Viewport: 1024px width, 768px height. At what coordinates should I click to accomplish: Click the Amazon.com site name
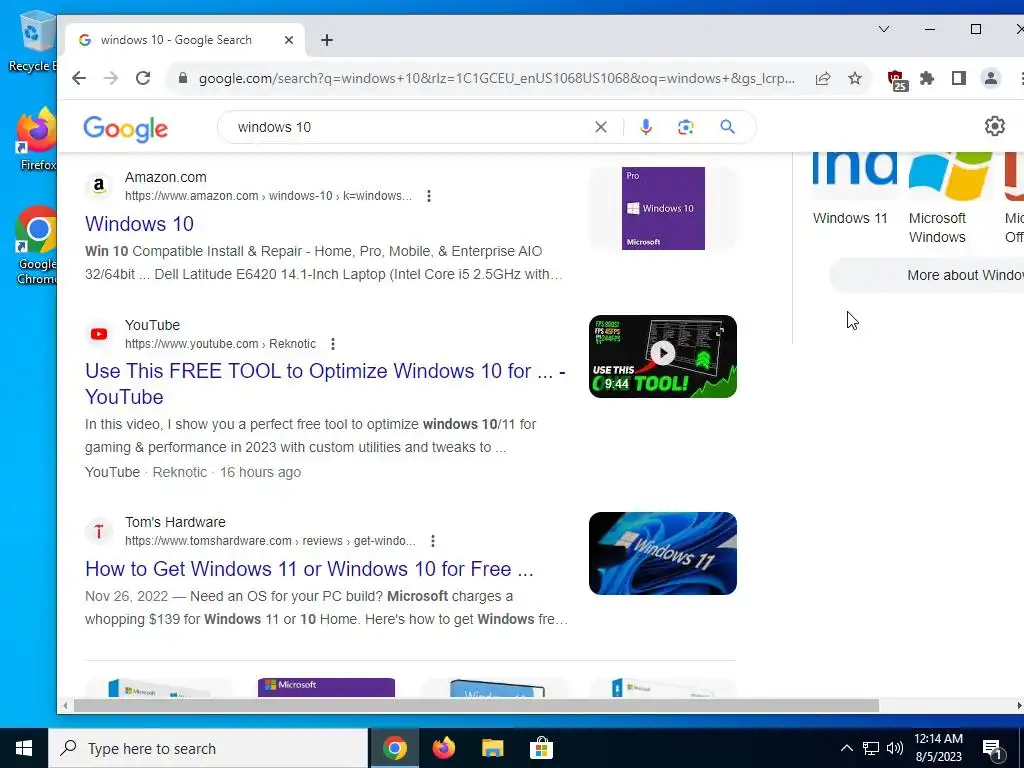coord(166,177)
